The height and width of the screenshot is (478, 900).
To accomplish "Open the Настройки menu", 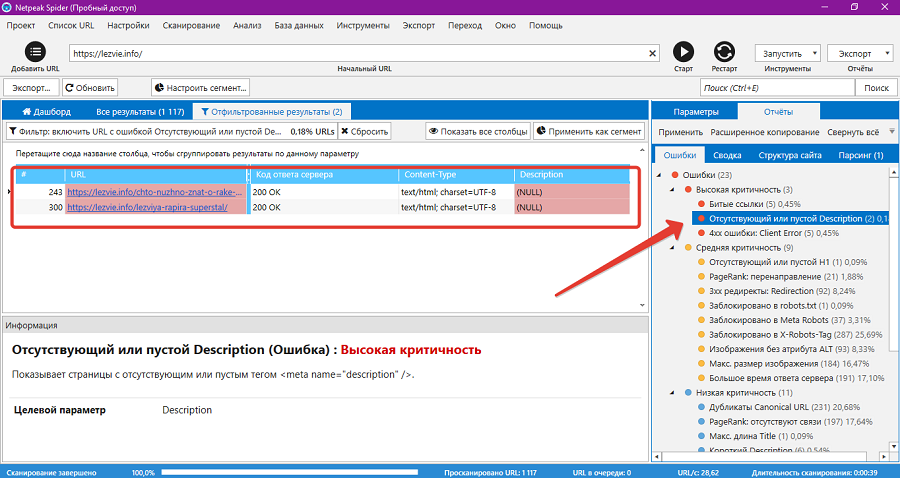I will point(128,25).
